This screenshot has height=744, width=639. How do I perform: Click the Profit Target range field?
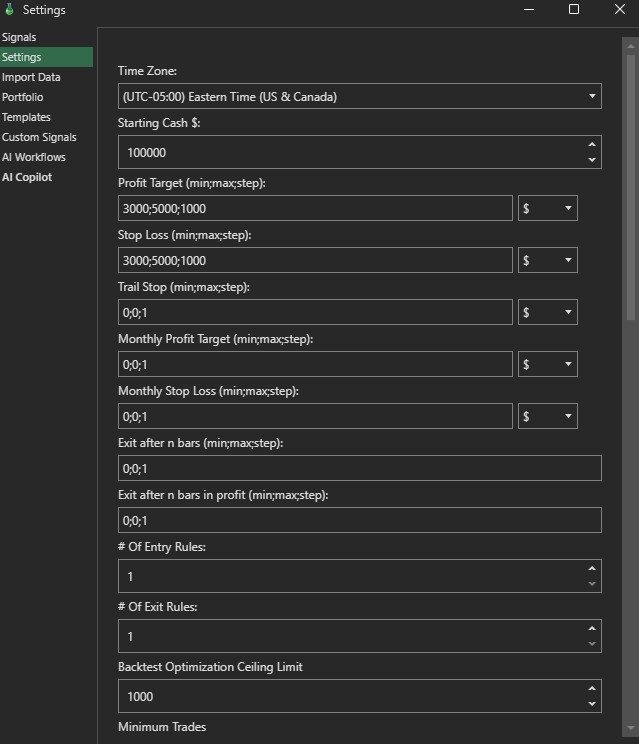click(x=315, y=208)
